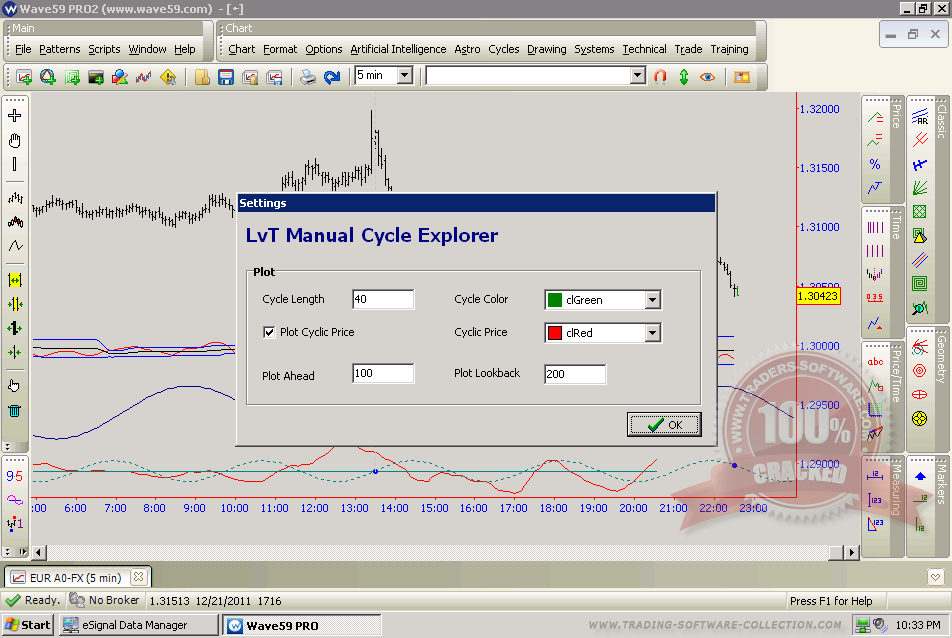This screenshot has width=952, height=638.
Task: Expand the 5 min timeframe dropdown
Action: pyautogui.click(x=404, y=75)
